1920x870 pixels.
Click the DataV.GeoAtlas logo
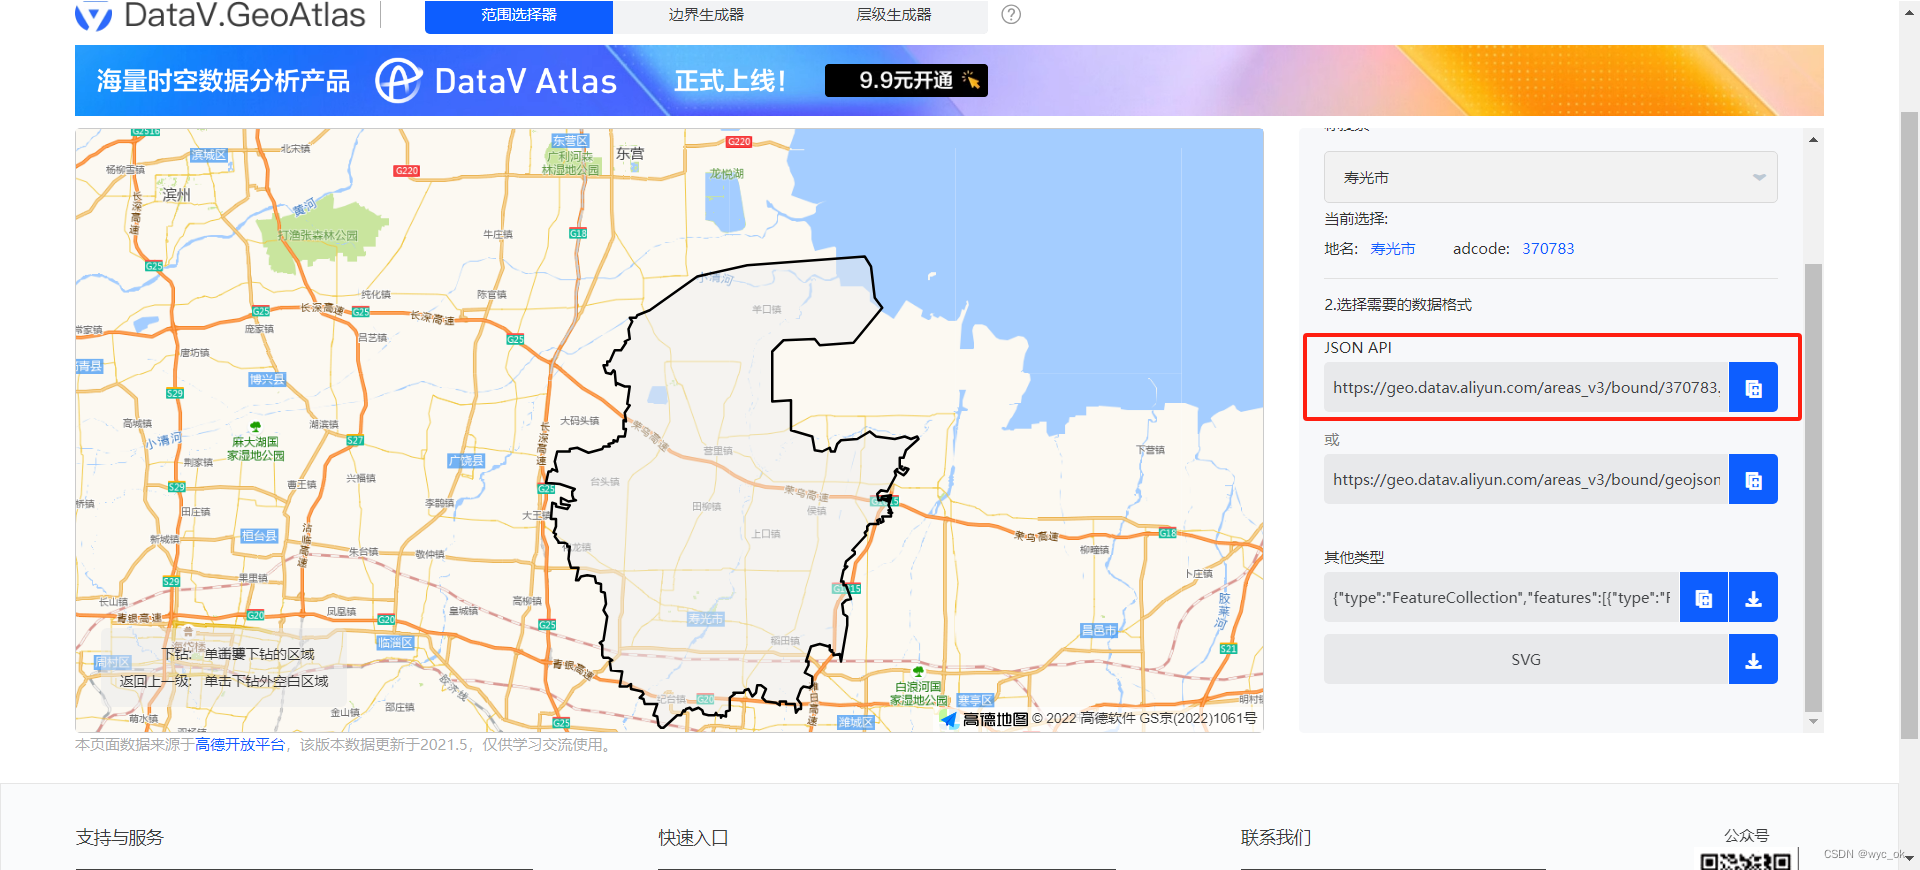pyautogui.click(x=221, y=15)
